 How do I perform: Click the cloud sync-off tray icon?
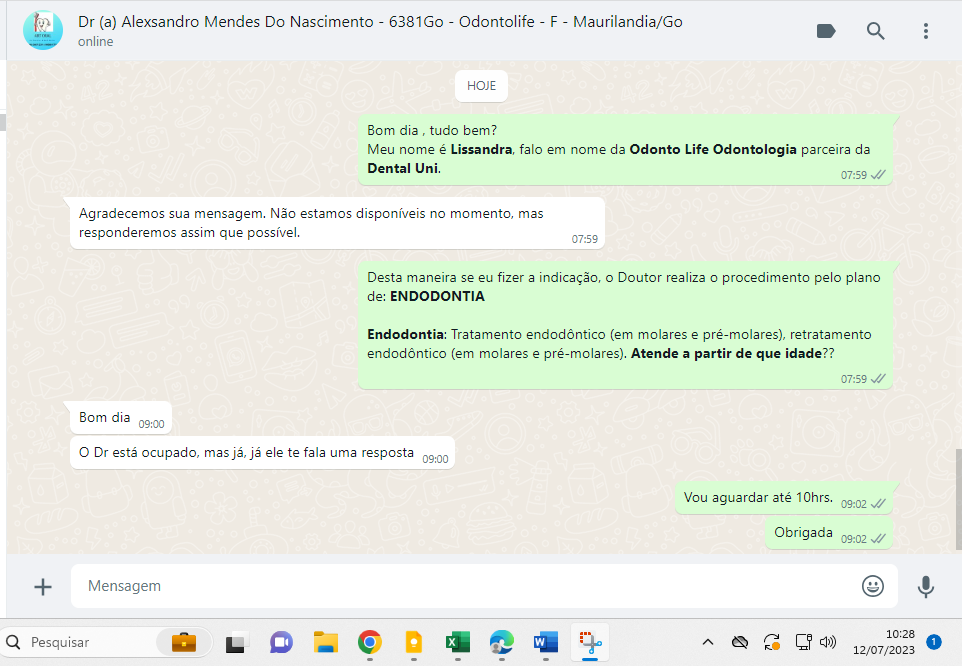pos(740,642)
